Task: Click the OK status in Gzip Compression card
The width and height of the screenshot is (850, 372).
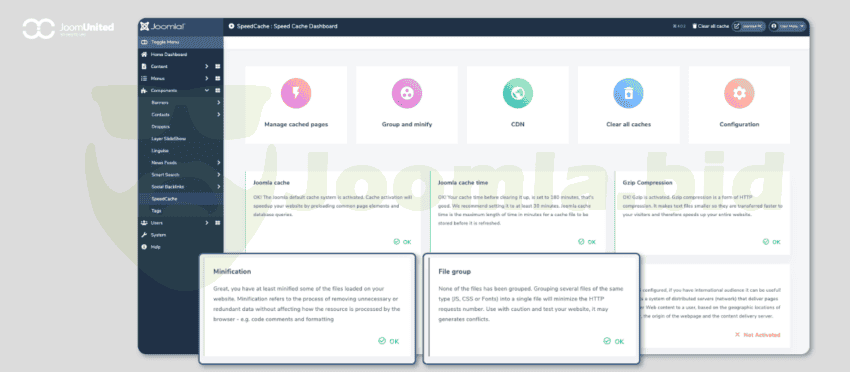Action: pos(771,242)
